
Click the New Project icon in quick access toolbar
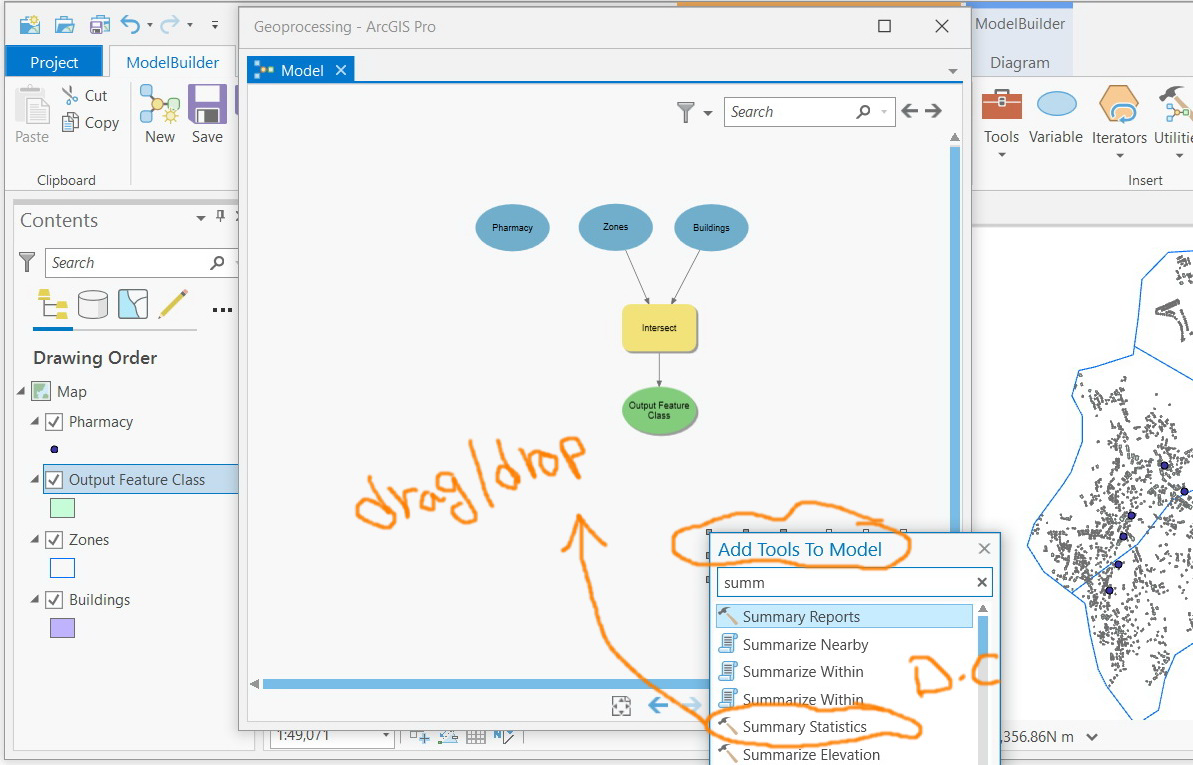[30, 25]
